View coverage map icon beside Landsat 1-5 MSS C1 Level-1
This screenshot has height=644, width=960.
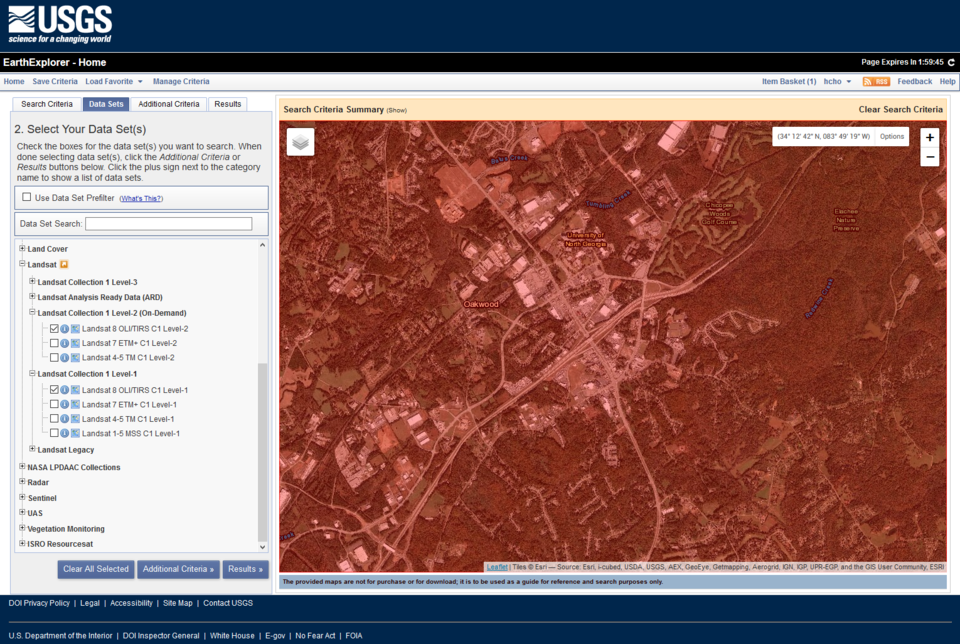(75, 433)
